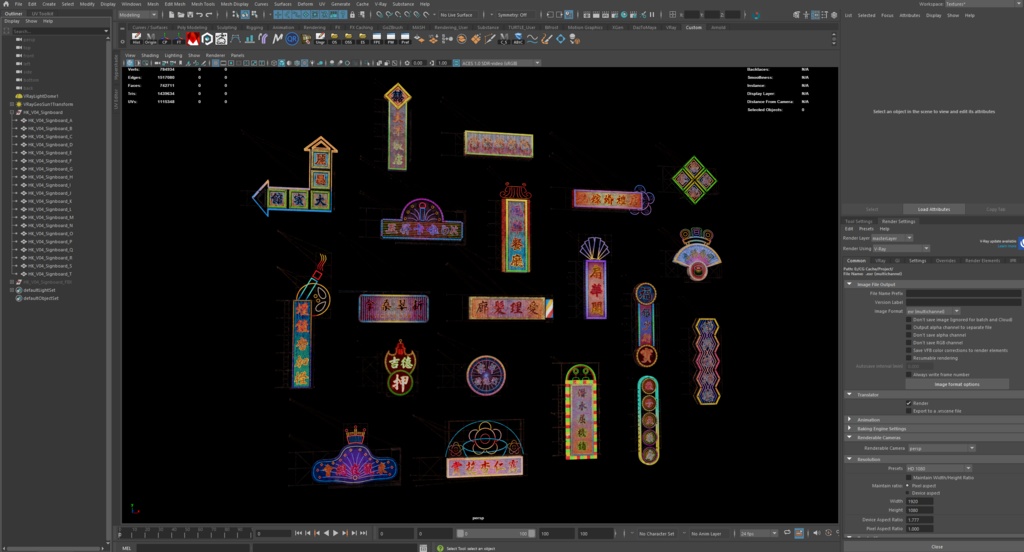The image size is (1024, 552).
Task: Click the Close button in Render Settings
Action: pyautogui.click(x=936, y=546)
